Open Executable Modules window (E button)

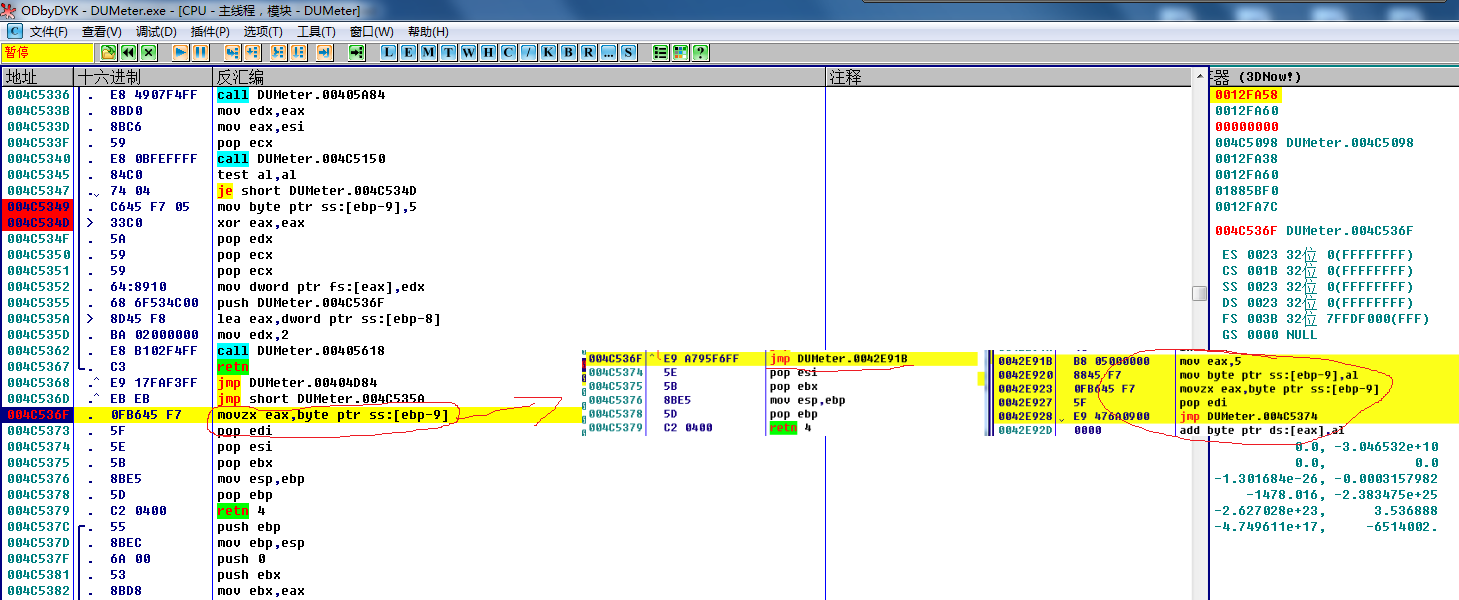(409, 52)
